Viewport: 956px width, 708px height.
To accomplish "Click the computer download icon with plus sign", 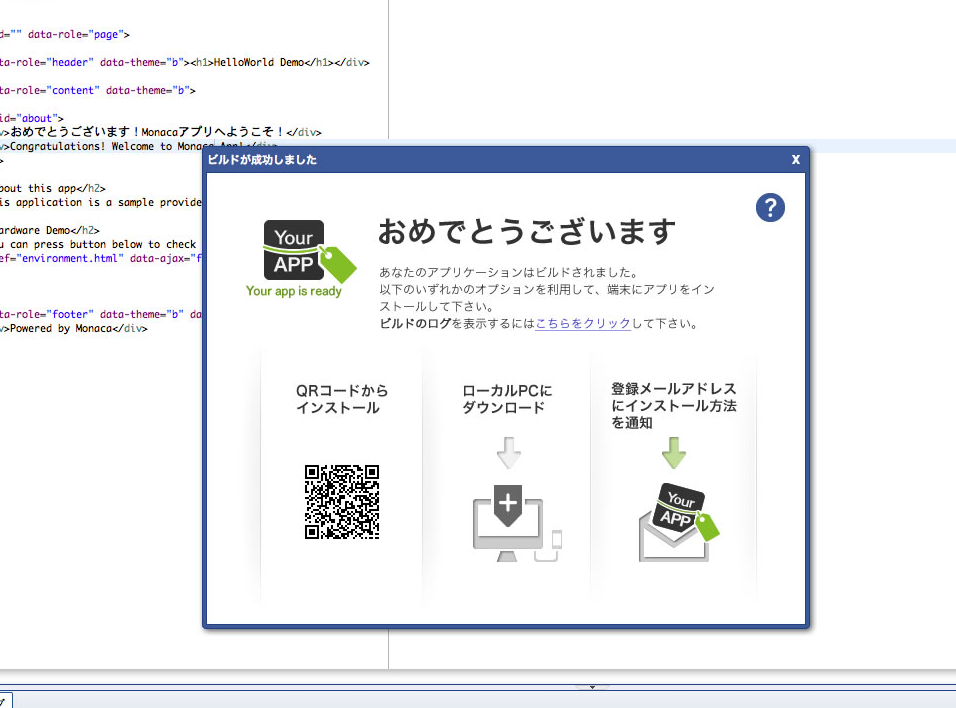I will pyautogui.click(x=508, y=522).
